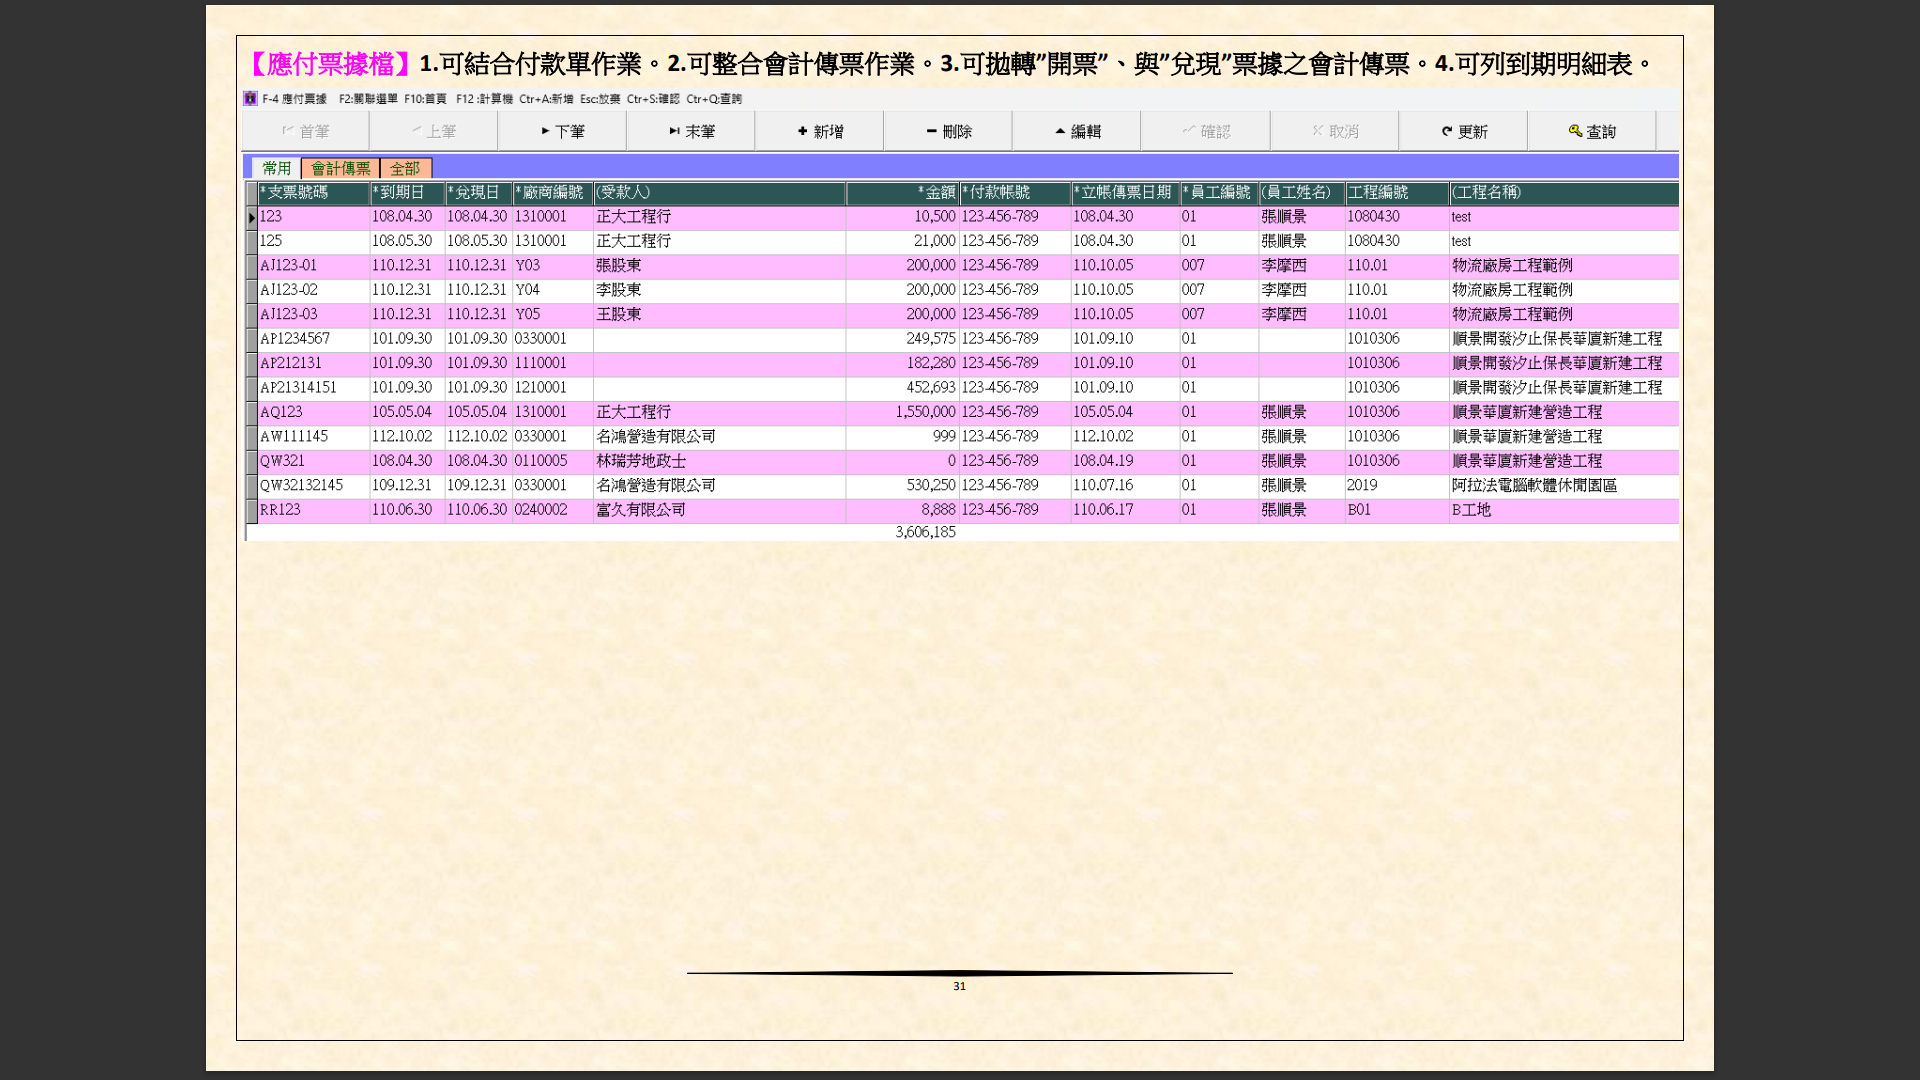Click voucher date 110.07.16
The width and height of the screenshot is (1920, 1080).
(x=1125, y=485)
